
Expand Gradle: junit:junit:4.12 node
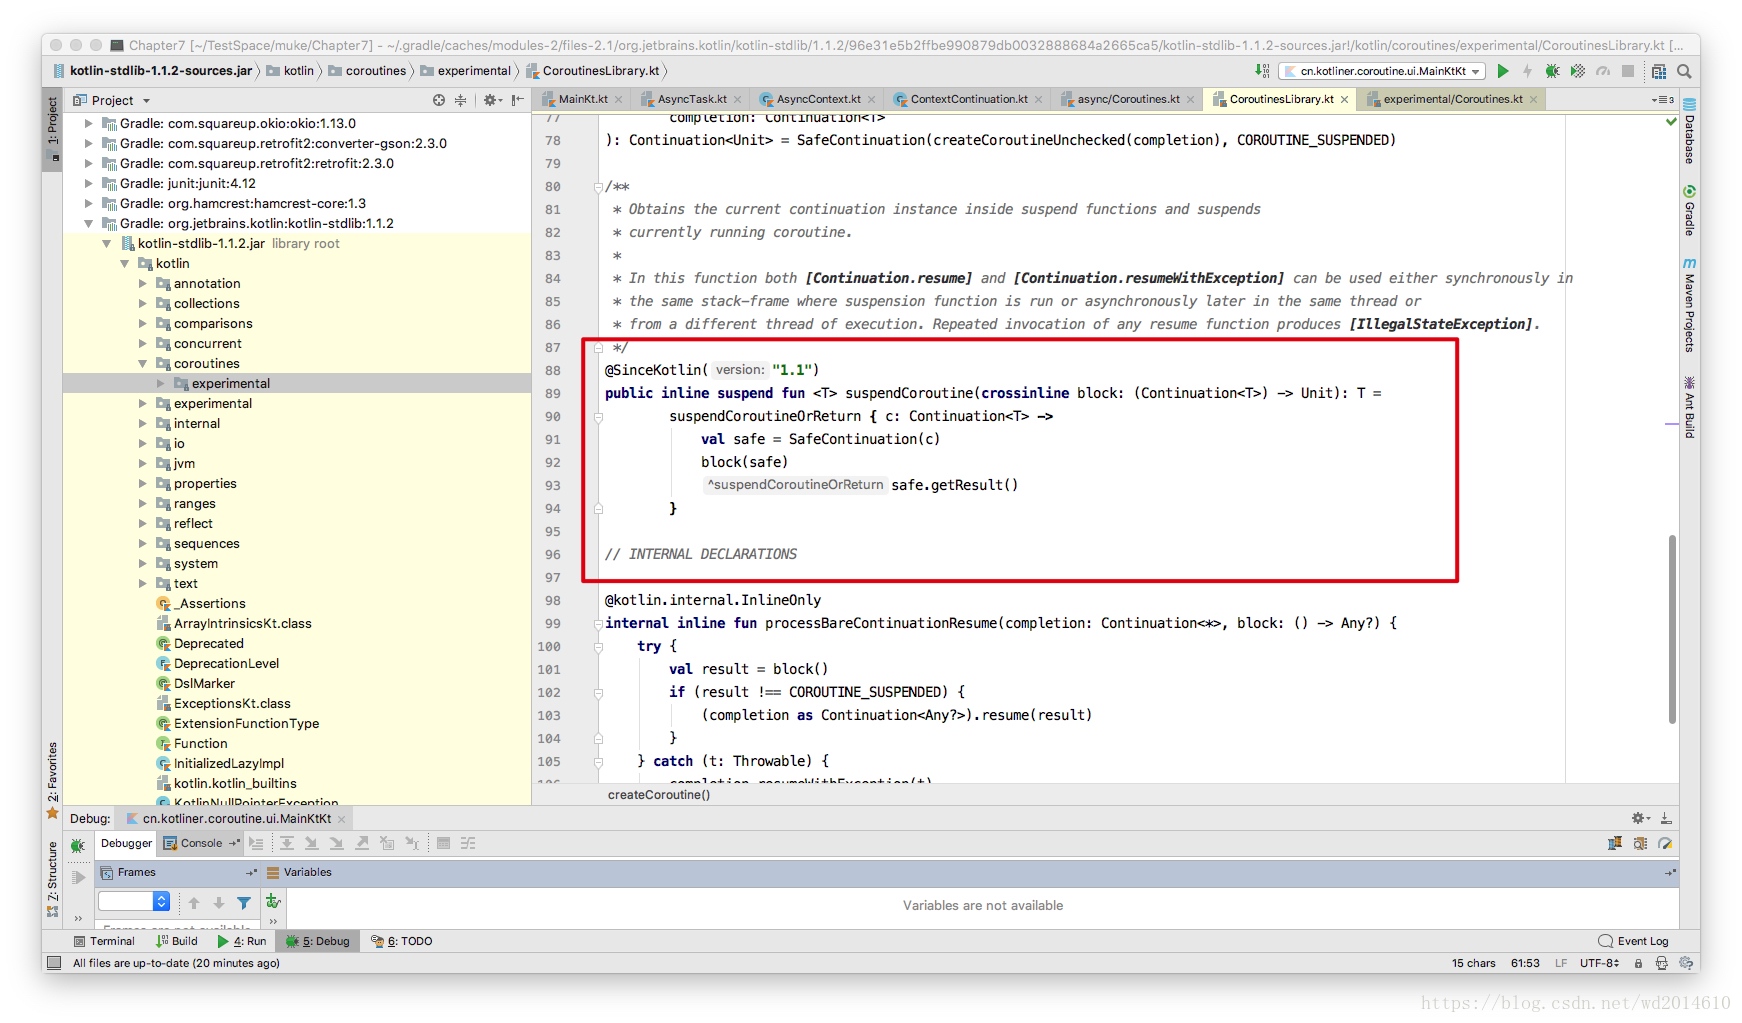point(89,184)
